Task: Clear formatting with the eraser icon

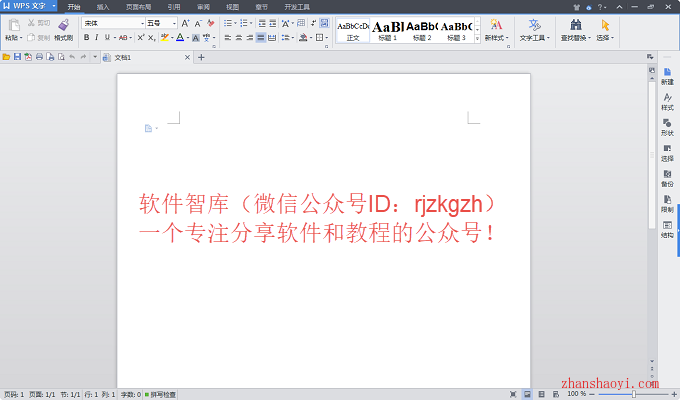Action: tap(211, 23)
